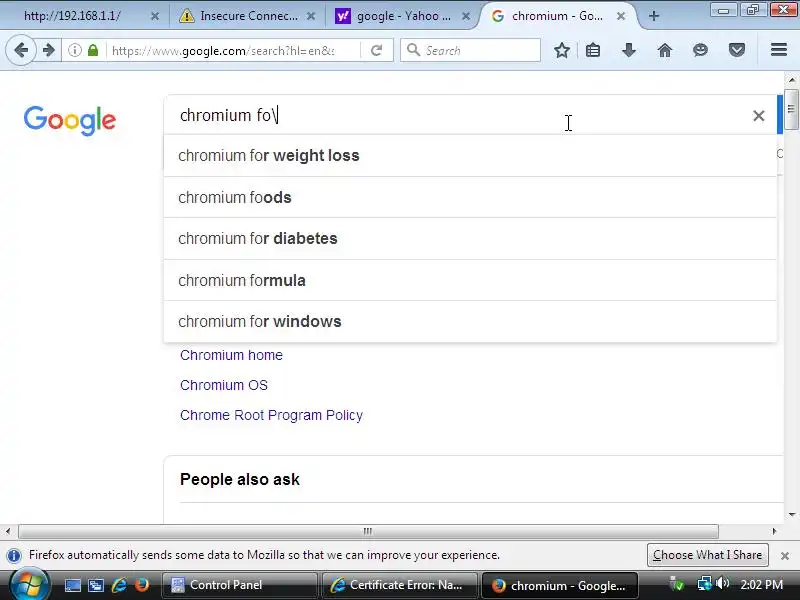Viewport: 800px width, 600px height.
Task: Select the chromium - Google tab
Action: click(558, 16)
